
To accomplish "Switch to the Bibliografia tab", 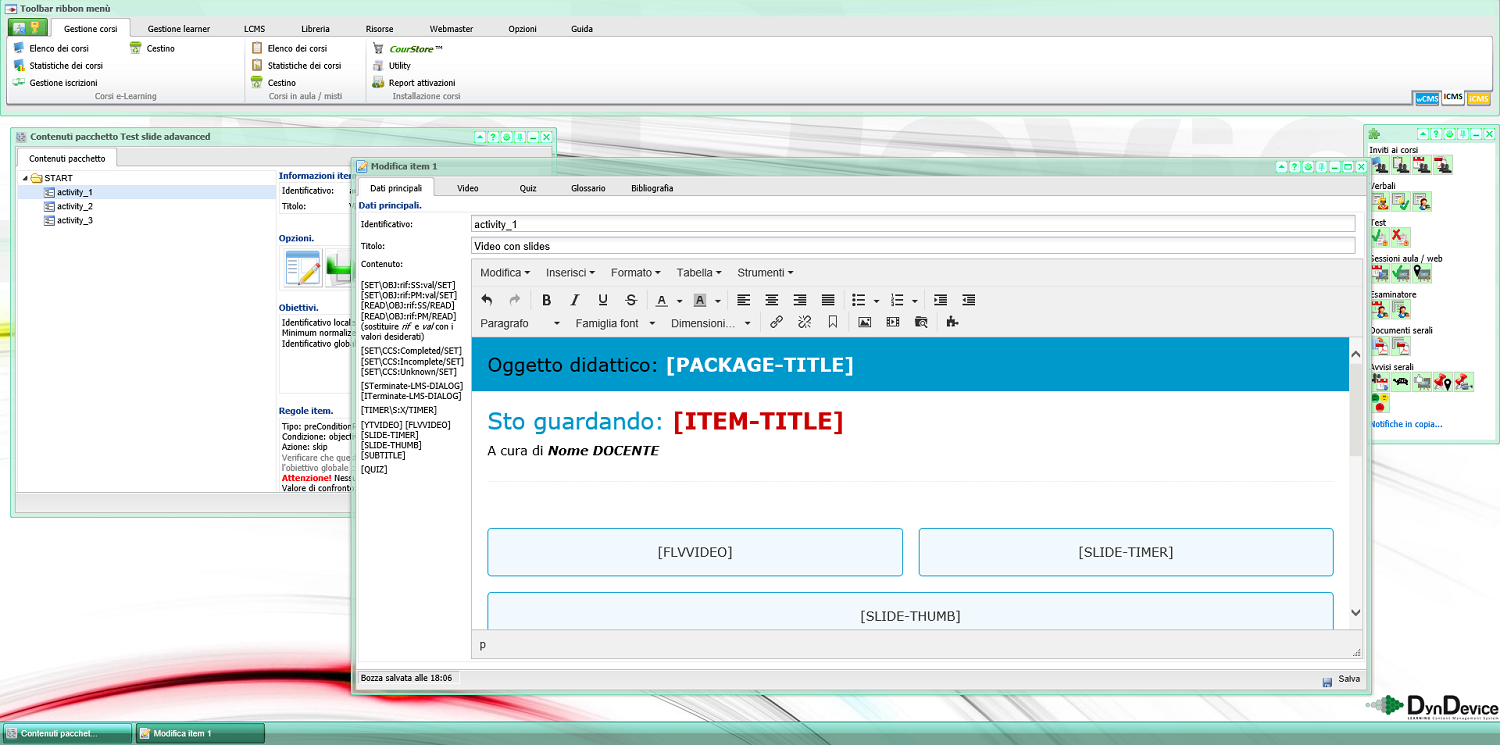I will tap(652, 188).
